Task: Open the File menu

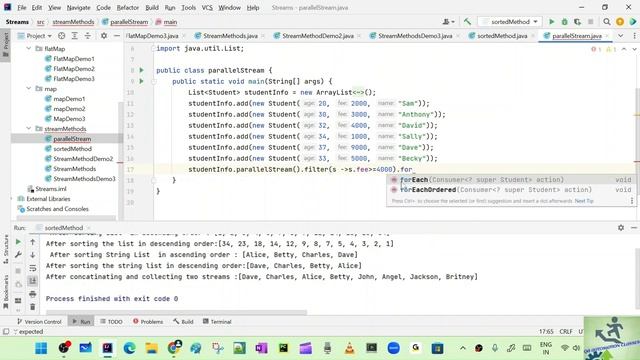Action: coord(22,7)
